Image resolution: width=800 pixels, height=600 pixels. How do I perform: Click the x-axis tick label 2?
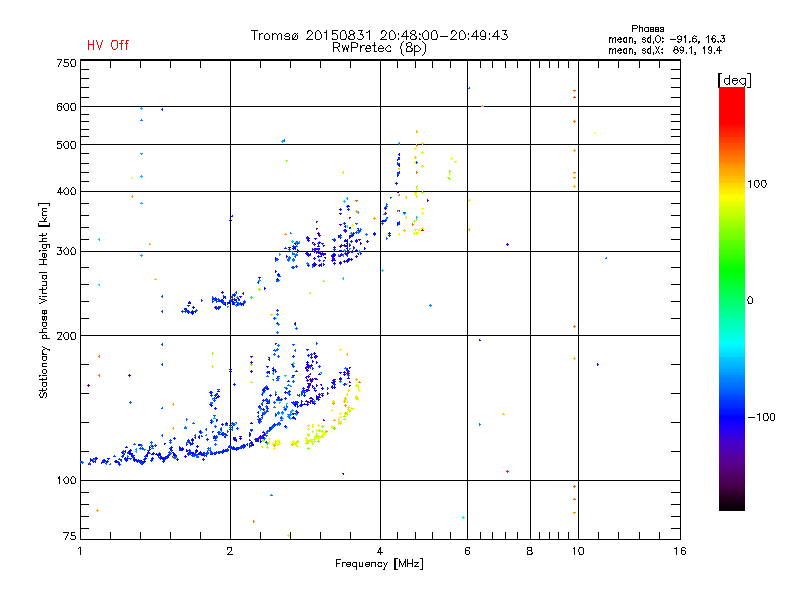230,551
